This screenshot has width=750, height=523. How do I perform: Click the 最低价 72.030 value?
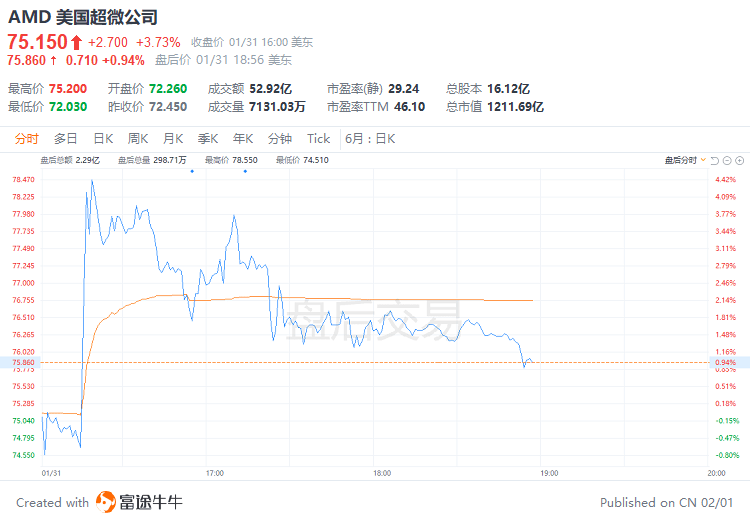tap(68, 106)
